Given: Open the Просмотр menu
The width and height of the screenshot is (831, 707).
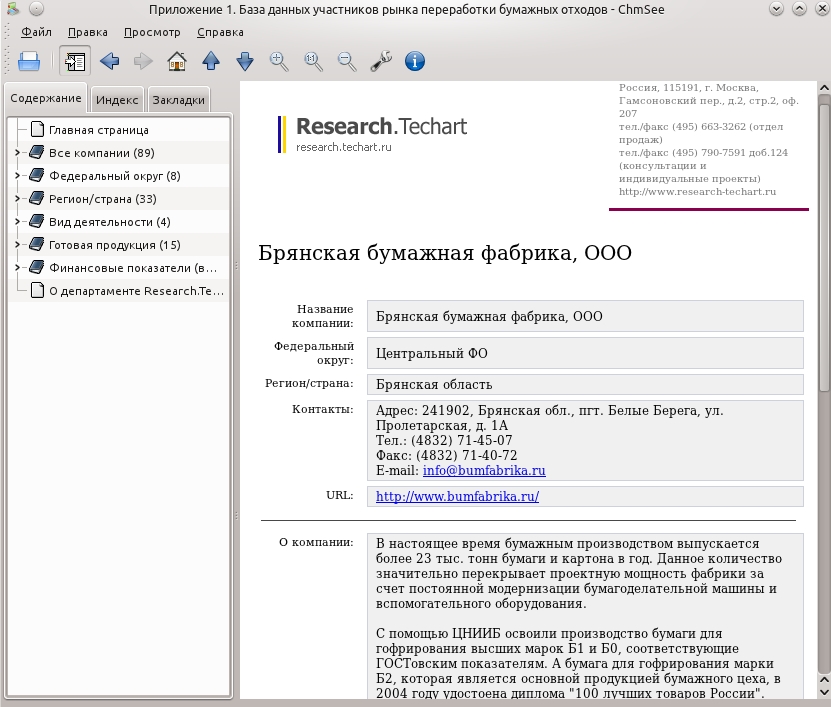Looking at the screenshot, I should (x=152, y=32).
